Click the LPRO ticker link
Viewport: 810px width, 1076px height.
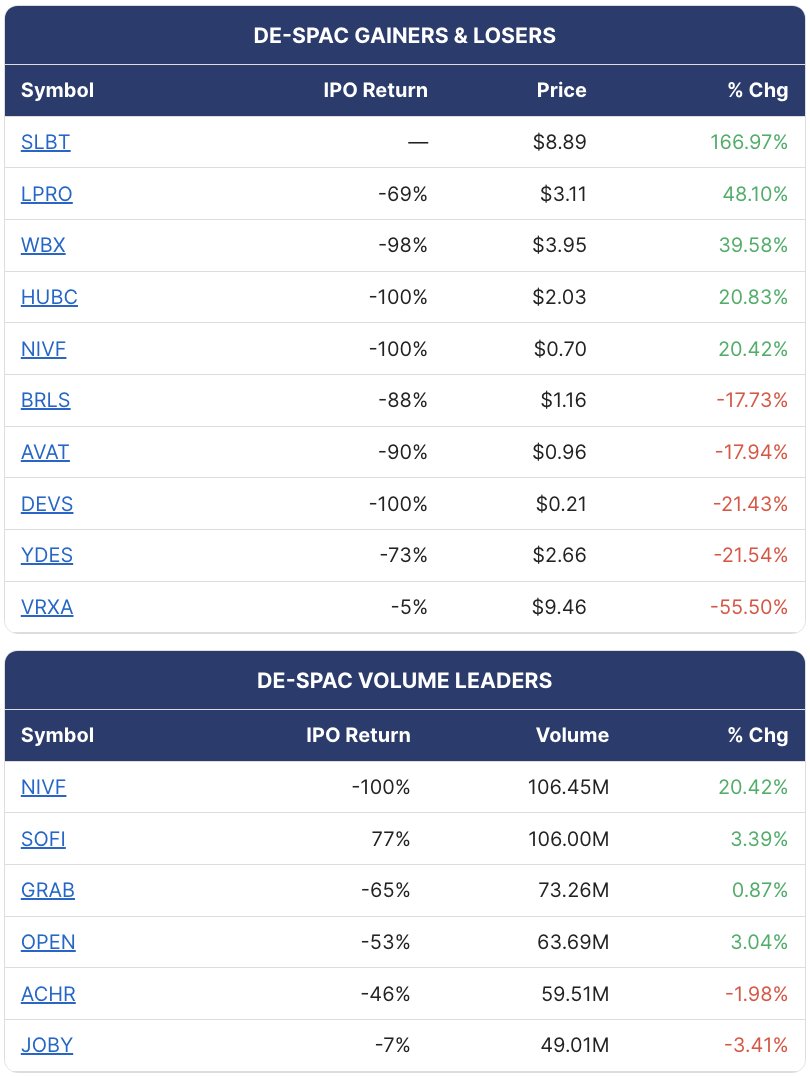coord(46,194)
